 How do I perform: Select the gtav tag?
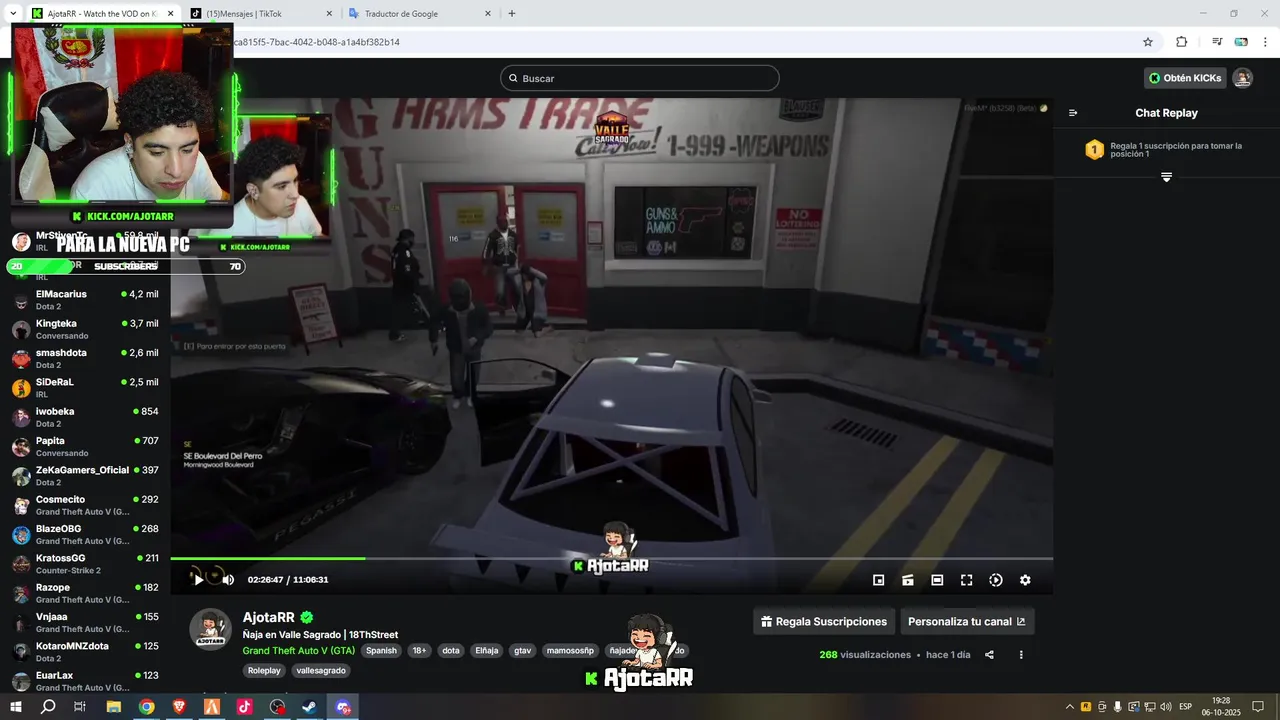[522, 650]
